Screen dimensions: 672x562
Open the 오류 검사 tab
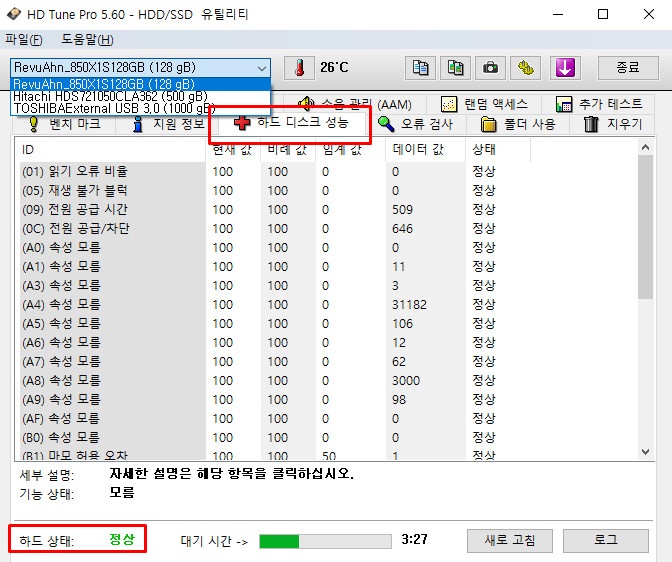[415, 124]
